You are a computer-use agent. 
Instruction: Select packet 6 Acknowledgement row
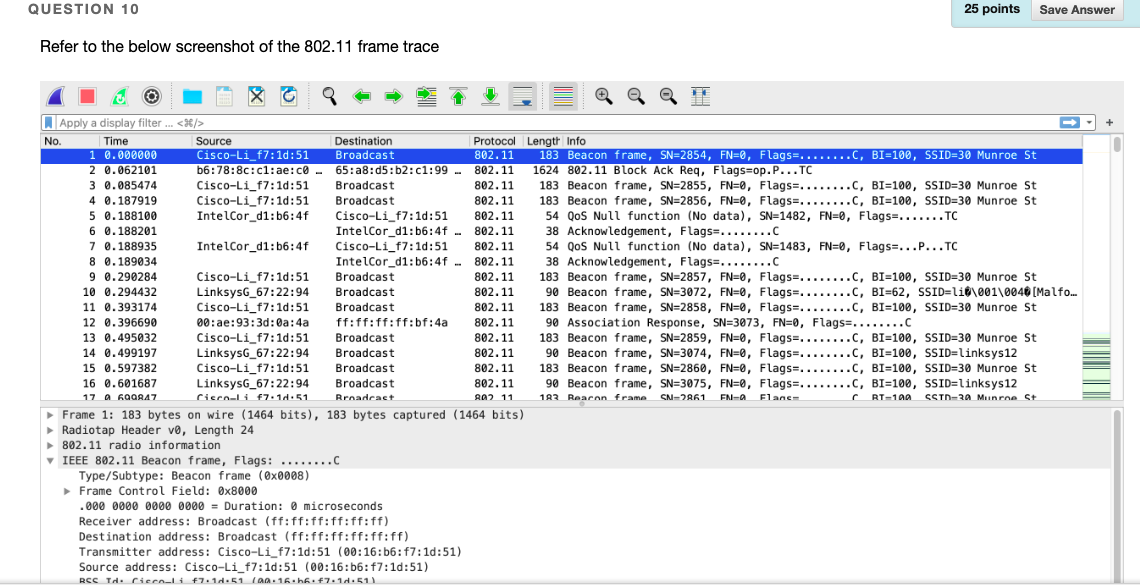click(x=562, y=232)
